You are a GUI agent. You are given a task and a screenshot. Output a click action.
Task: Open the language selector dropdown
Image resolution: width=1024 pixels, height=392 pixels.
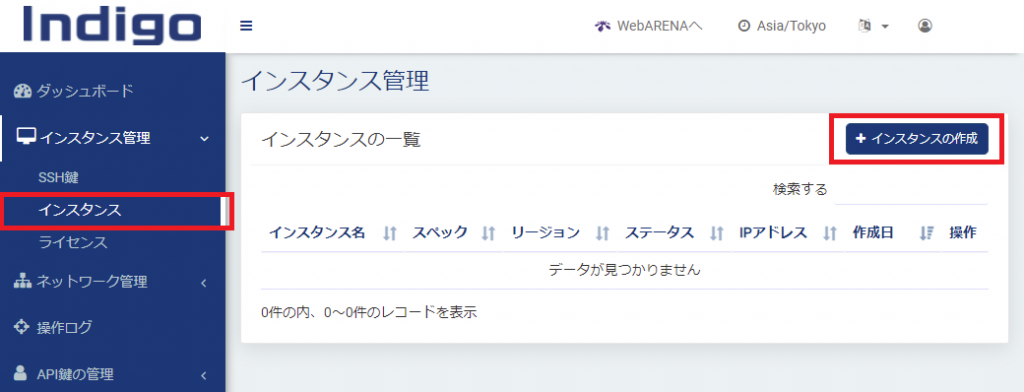[873, 26]
